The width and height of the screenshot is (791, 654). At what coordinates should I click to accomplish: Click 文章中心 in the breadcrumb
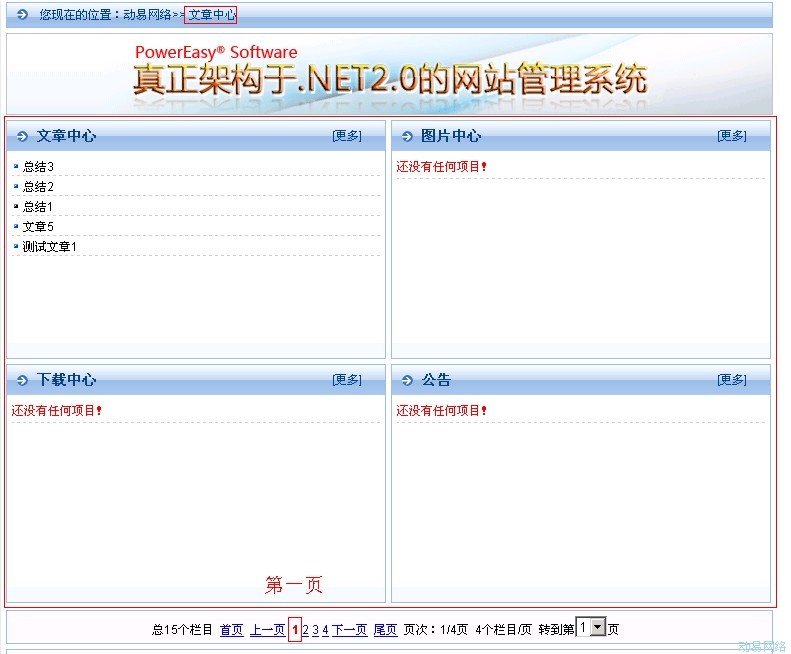[211, 15]
